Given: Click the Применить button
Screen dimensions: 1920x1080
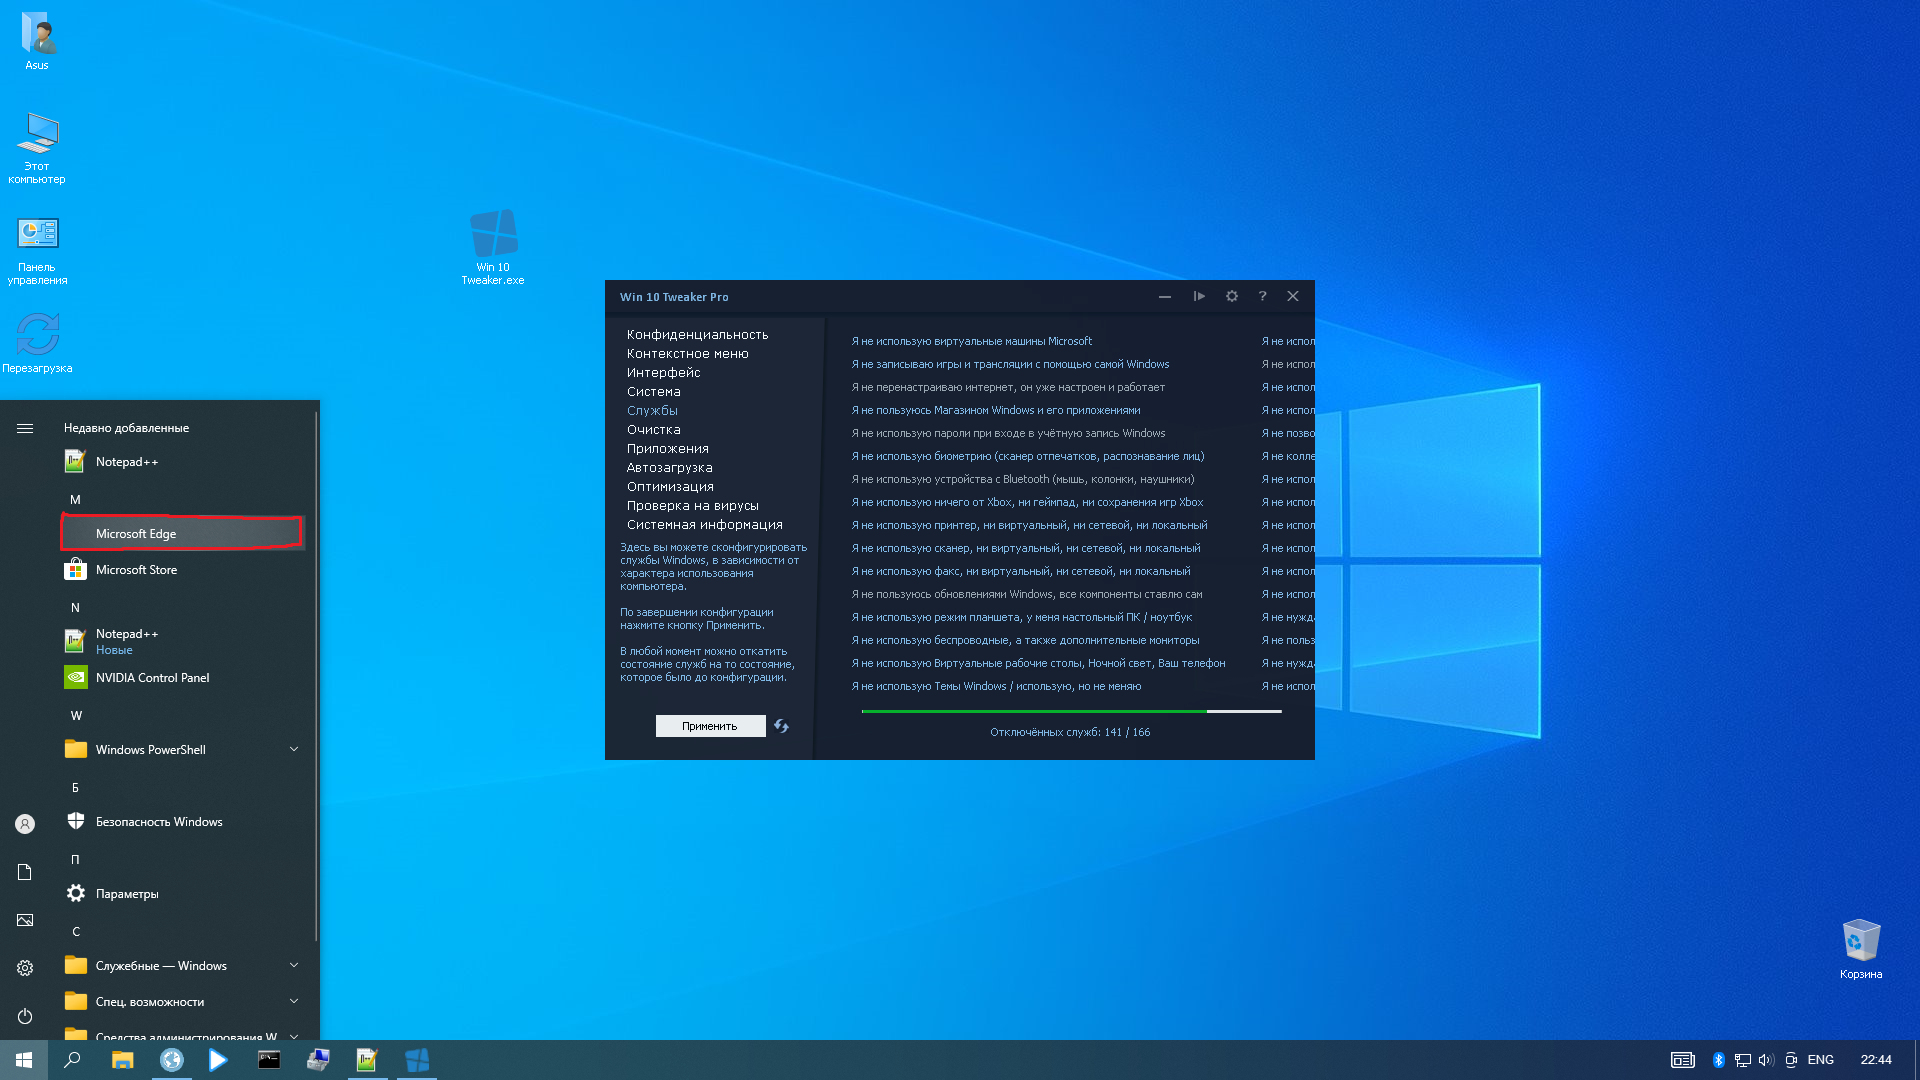Looking at the screenshot, I should coord(710,726).
